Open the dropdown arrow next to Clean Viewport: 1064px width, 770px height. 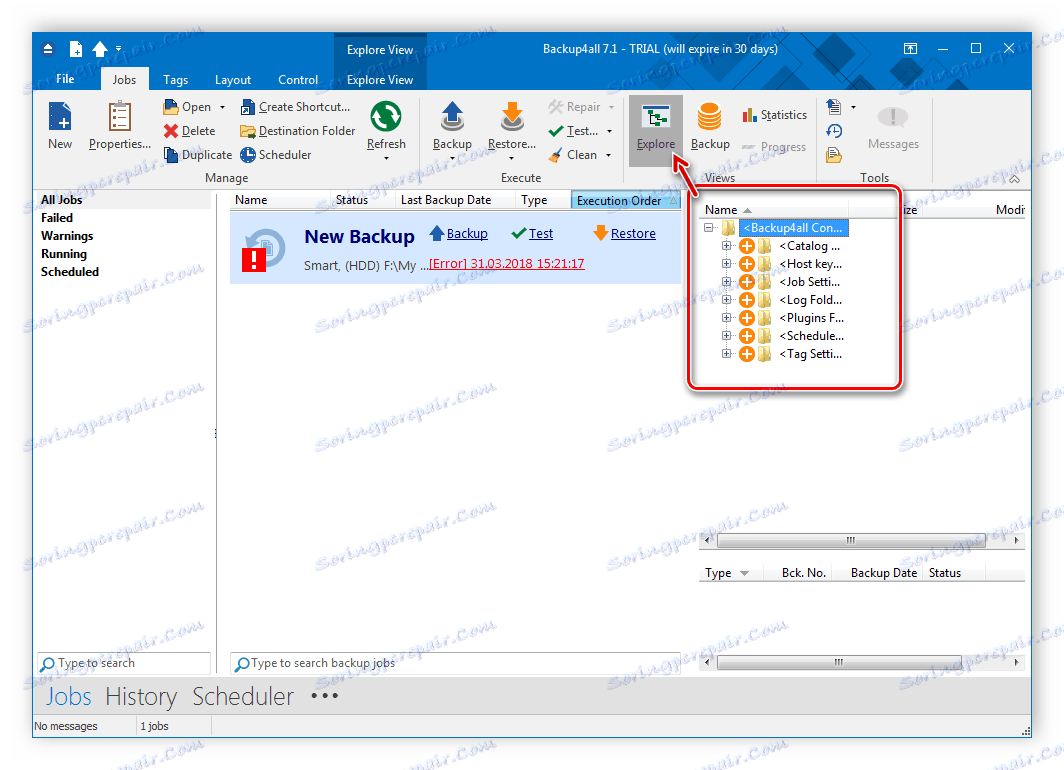tap(609, 155)
